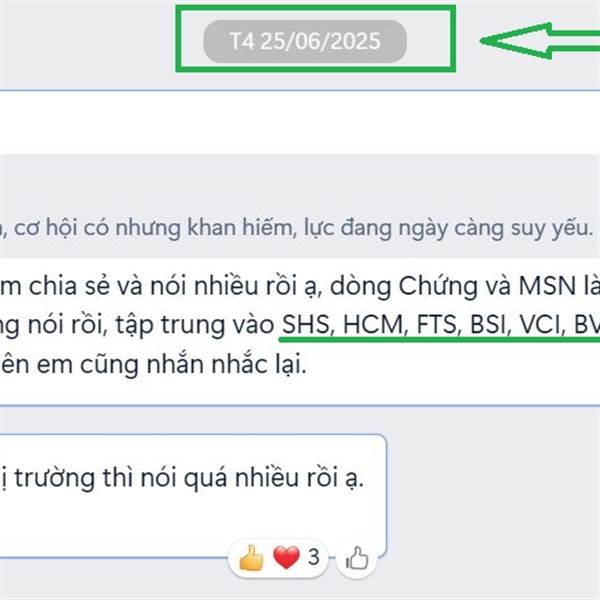The image size is (600, 600).
Task: Tap the outlined like button beside reactions
Action: pos(357,558)
